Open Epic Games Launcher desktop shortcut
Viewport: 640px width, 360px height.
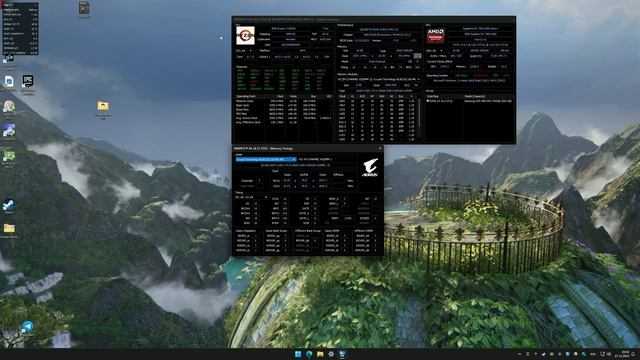28,81
